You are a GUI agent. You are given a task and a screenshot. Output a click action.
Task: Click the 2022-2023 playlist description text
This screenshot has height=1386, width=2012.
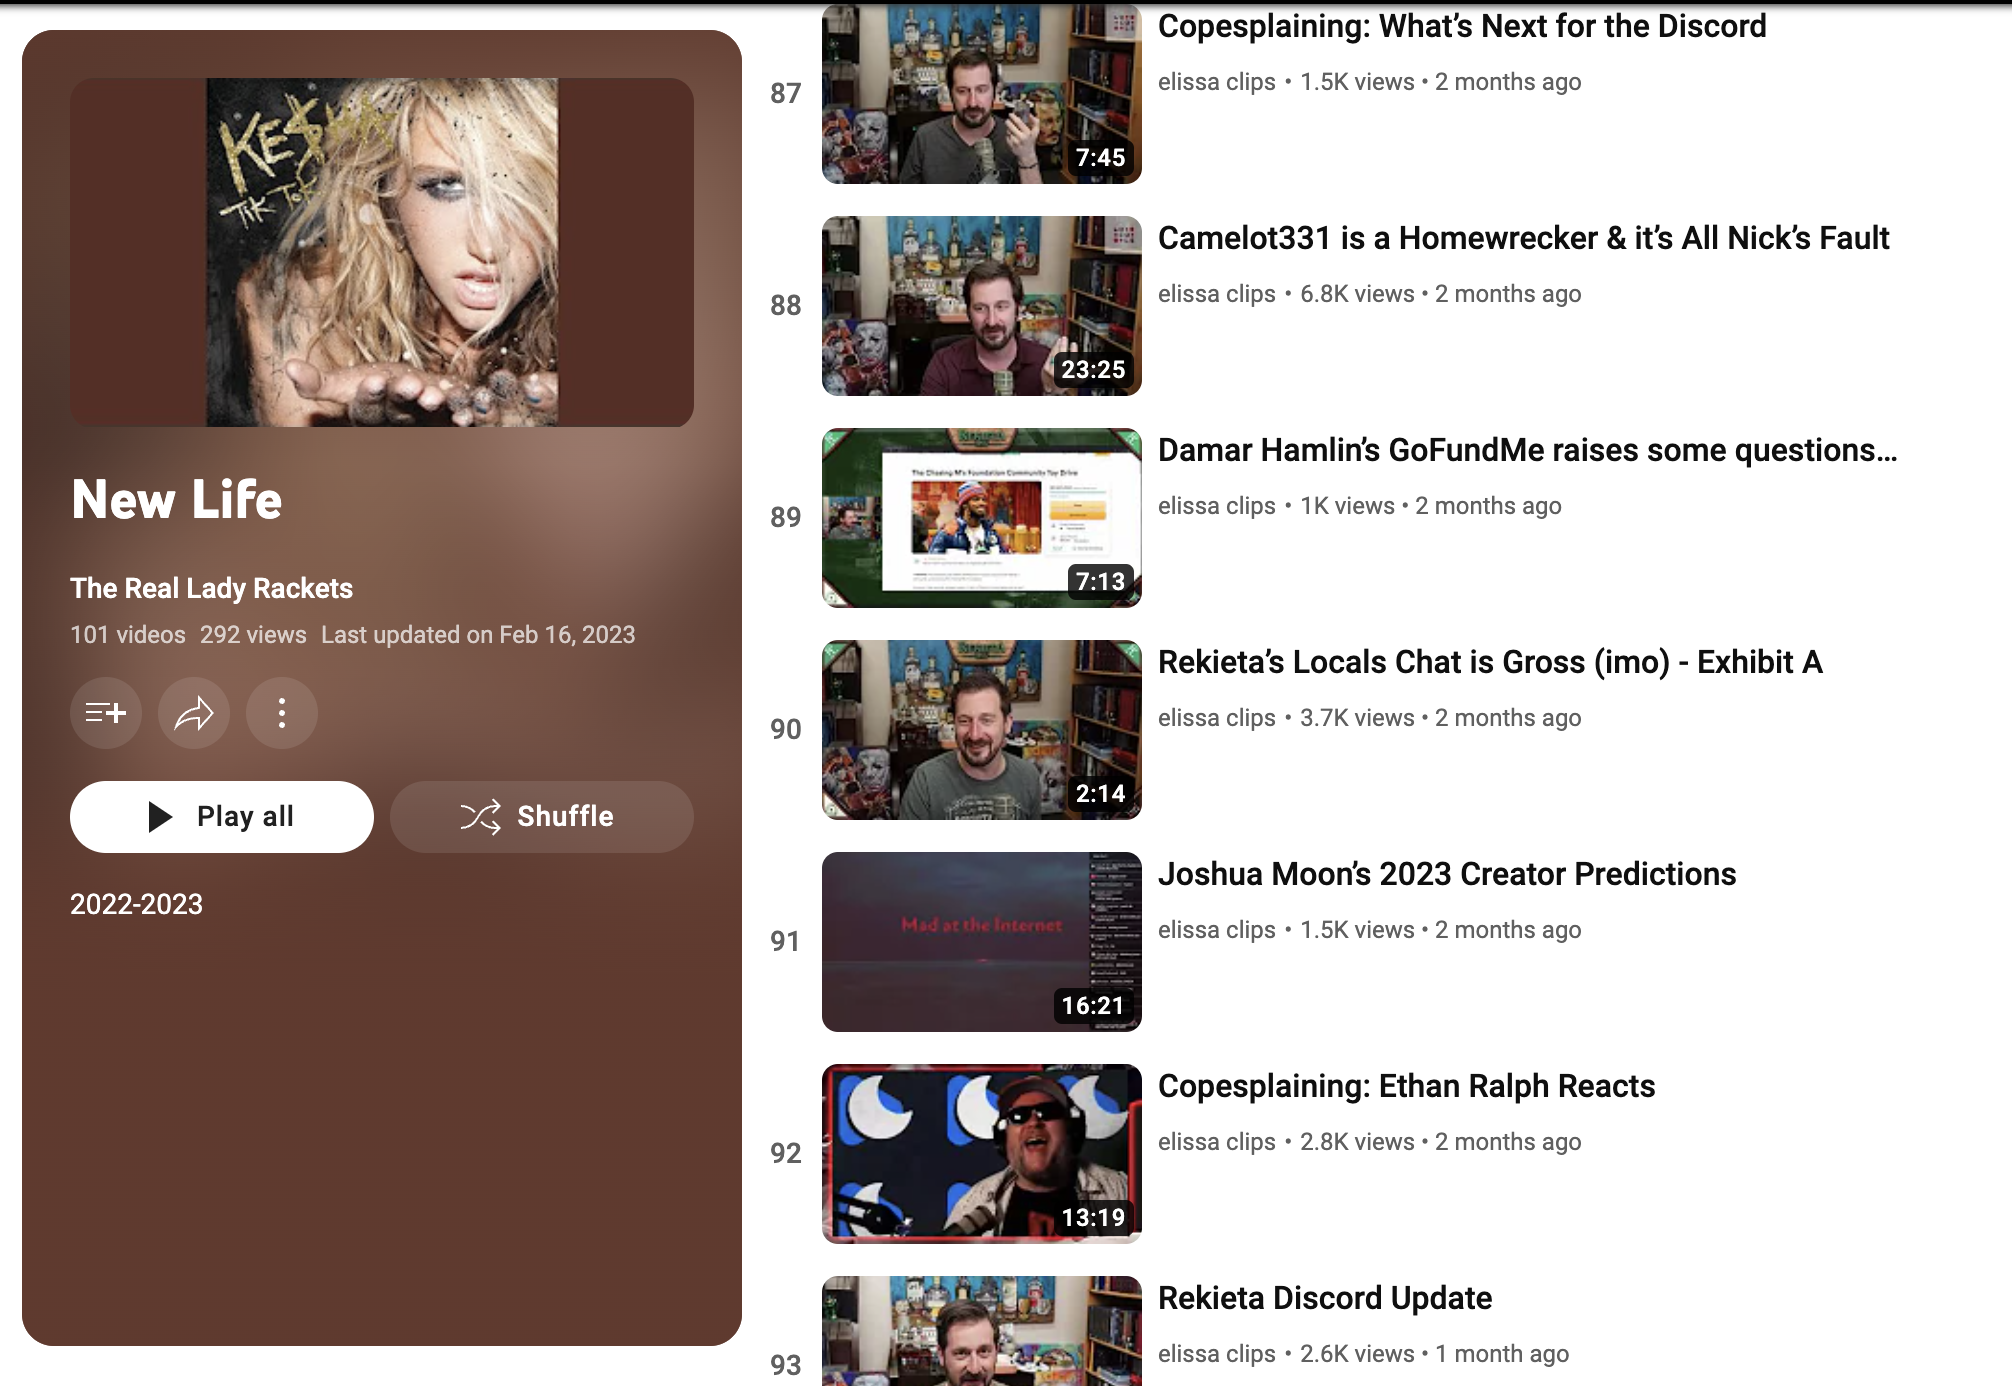click(x=136, y=904)
